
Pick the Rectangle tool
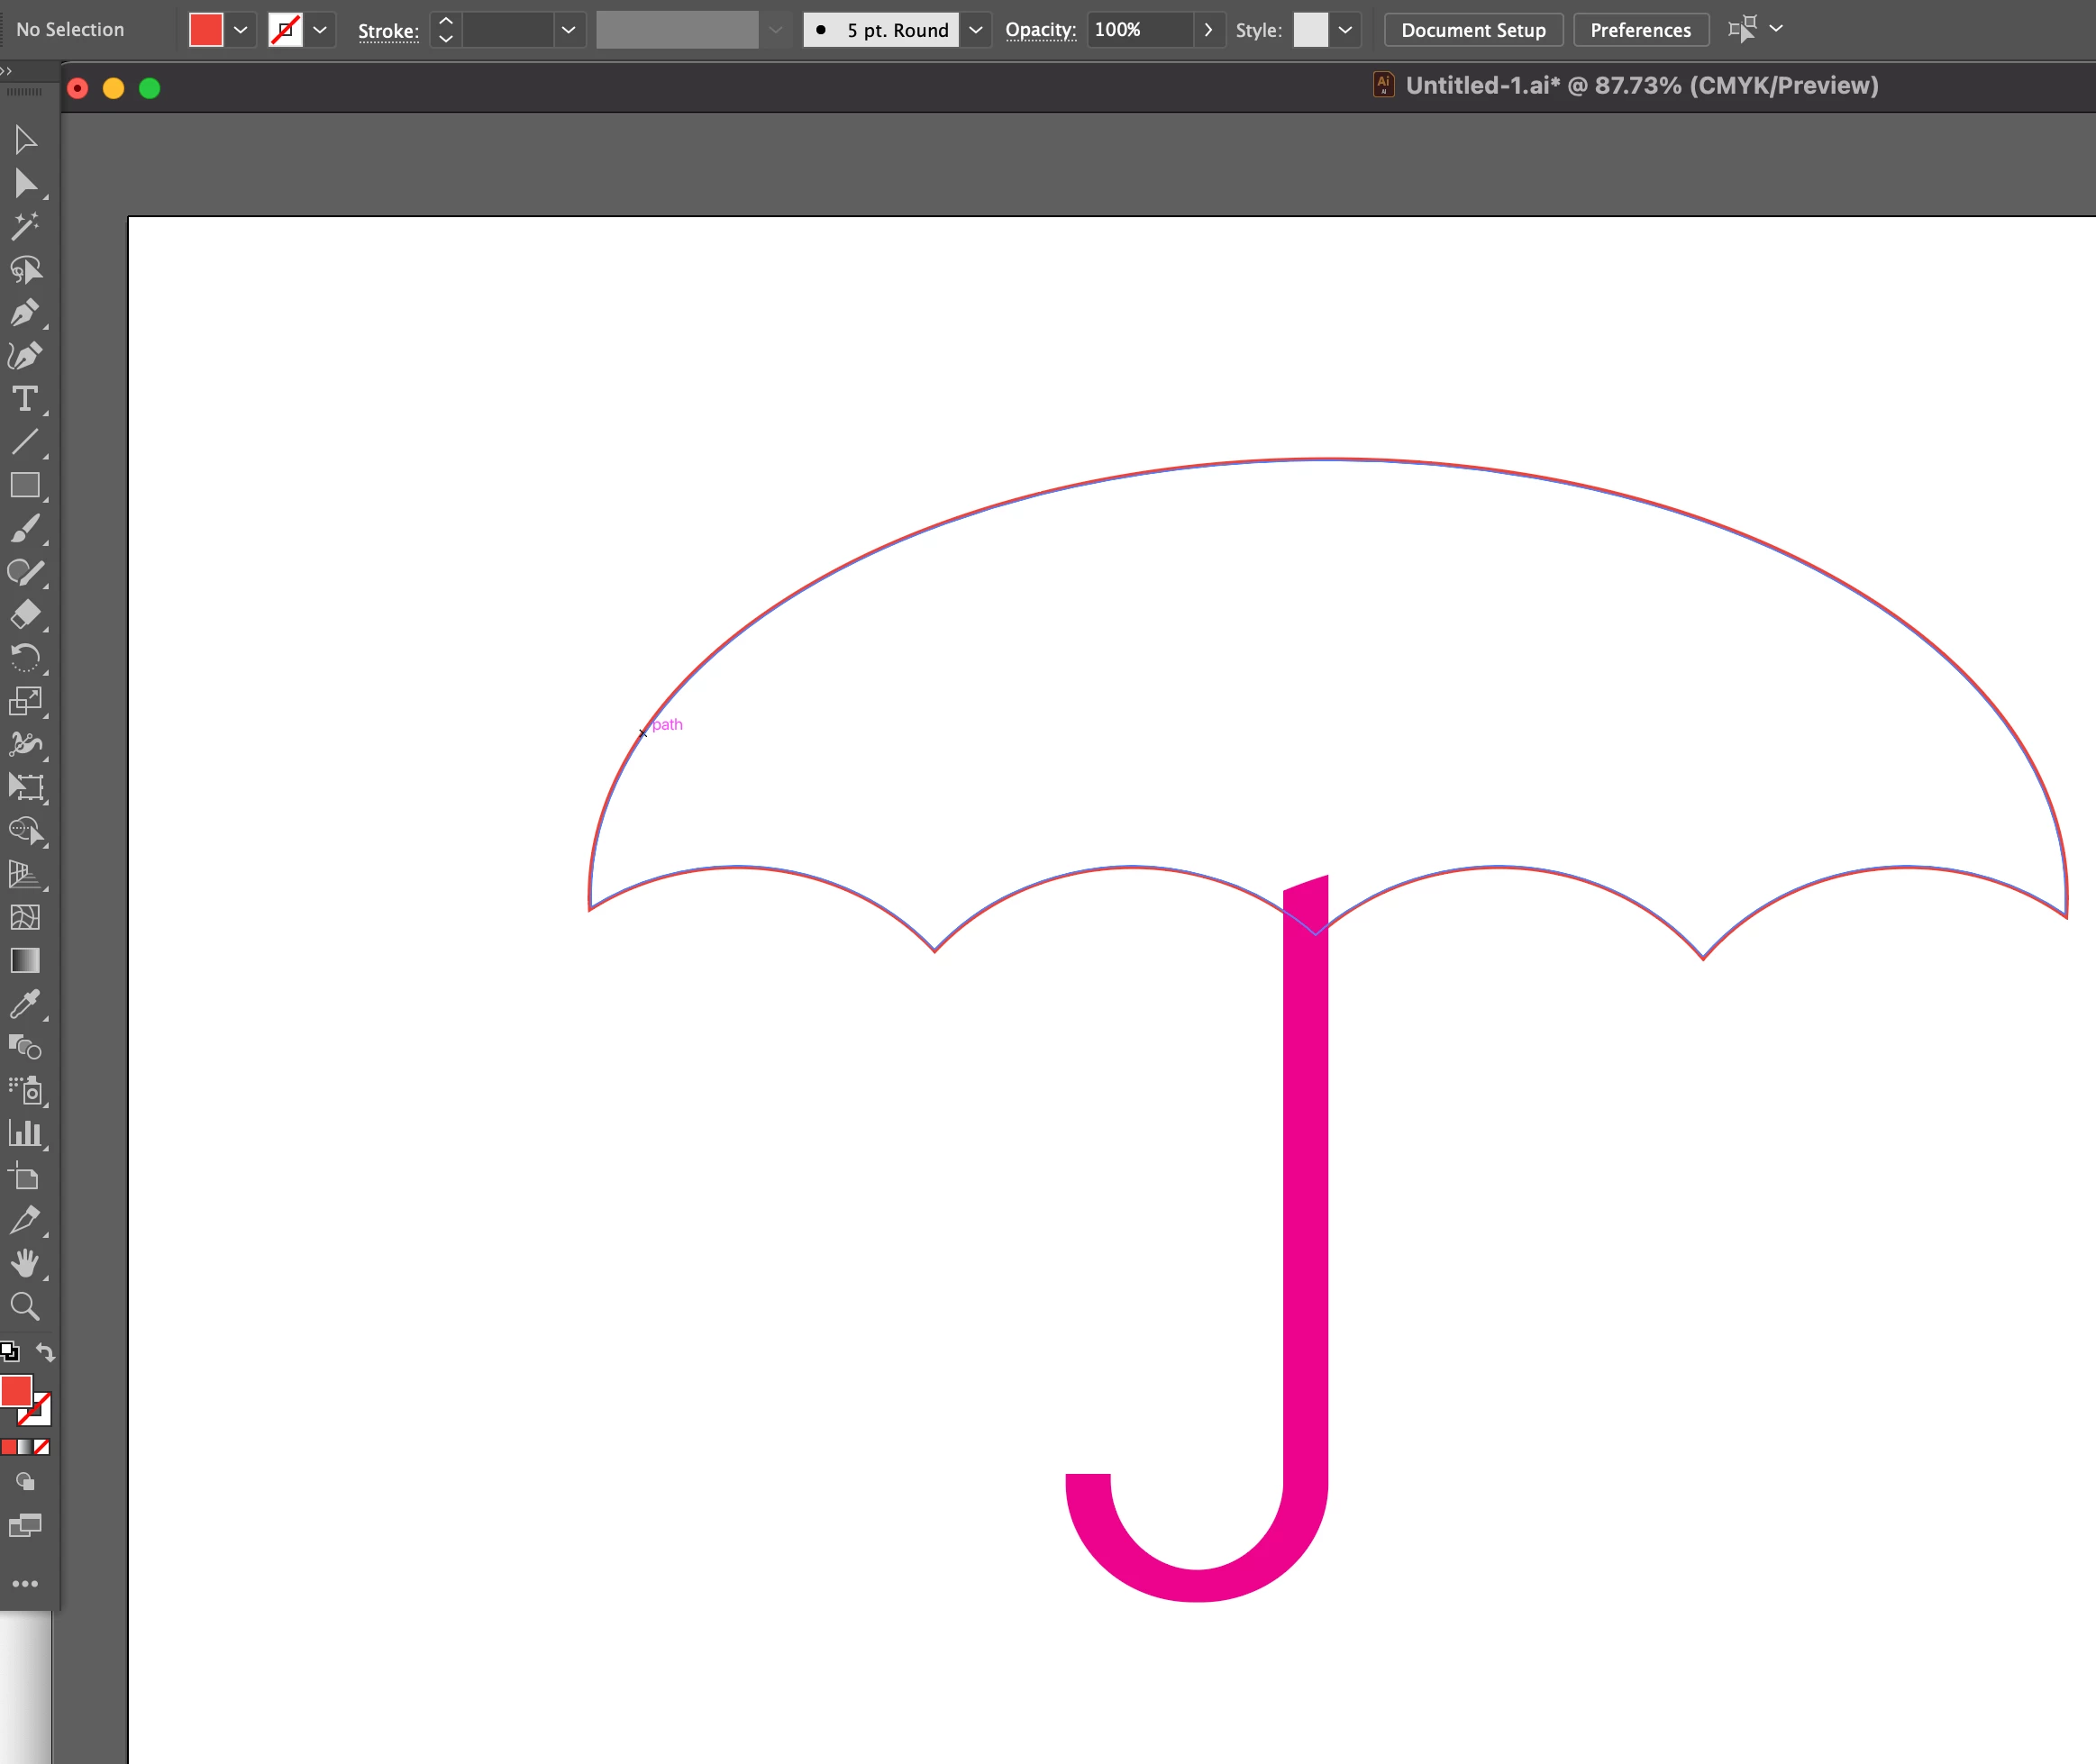coord(25,486)
